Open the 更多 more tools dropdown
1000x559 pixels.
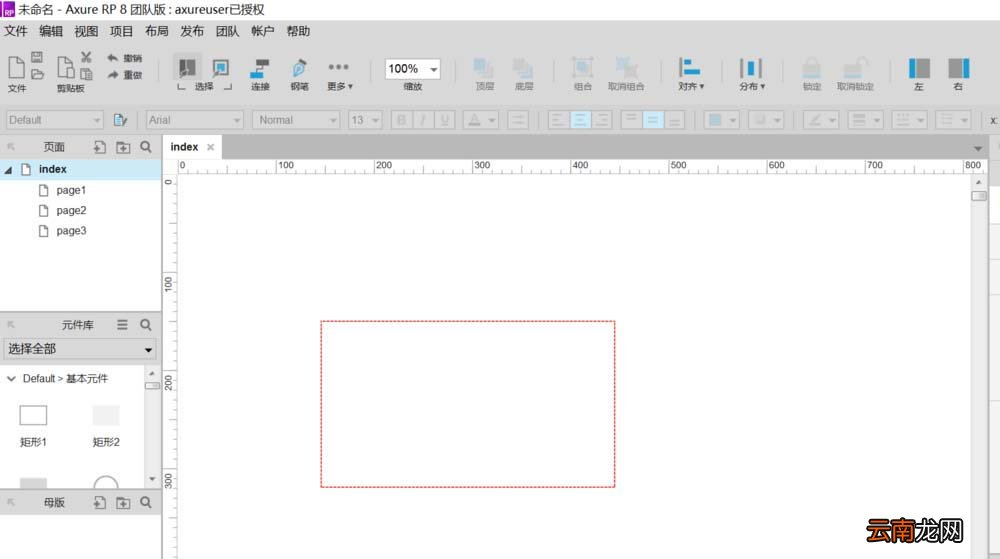pyautogui.click(x=339, y=73)
